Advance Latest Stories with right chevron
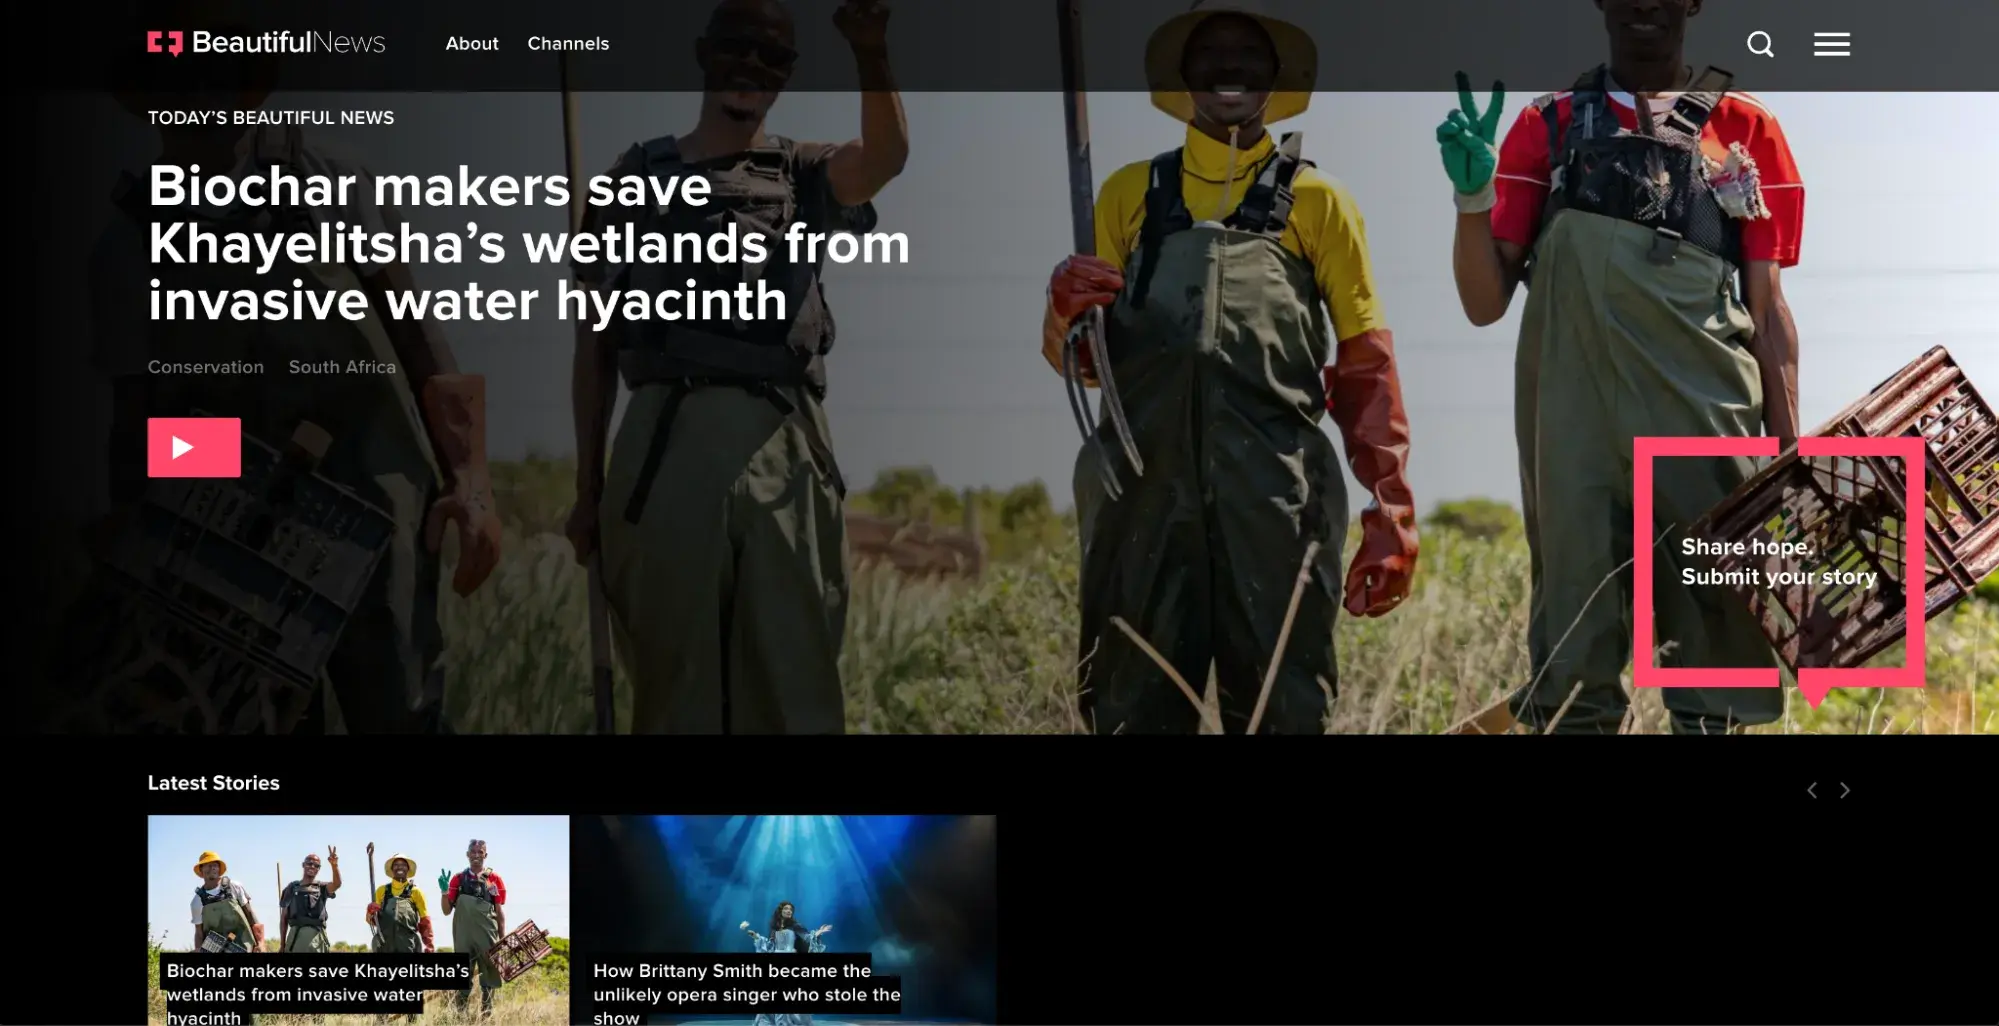 pyautogui.click(x=1845, y=790)
